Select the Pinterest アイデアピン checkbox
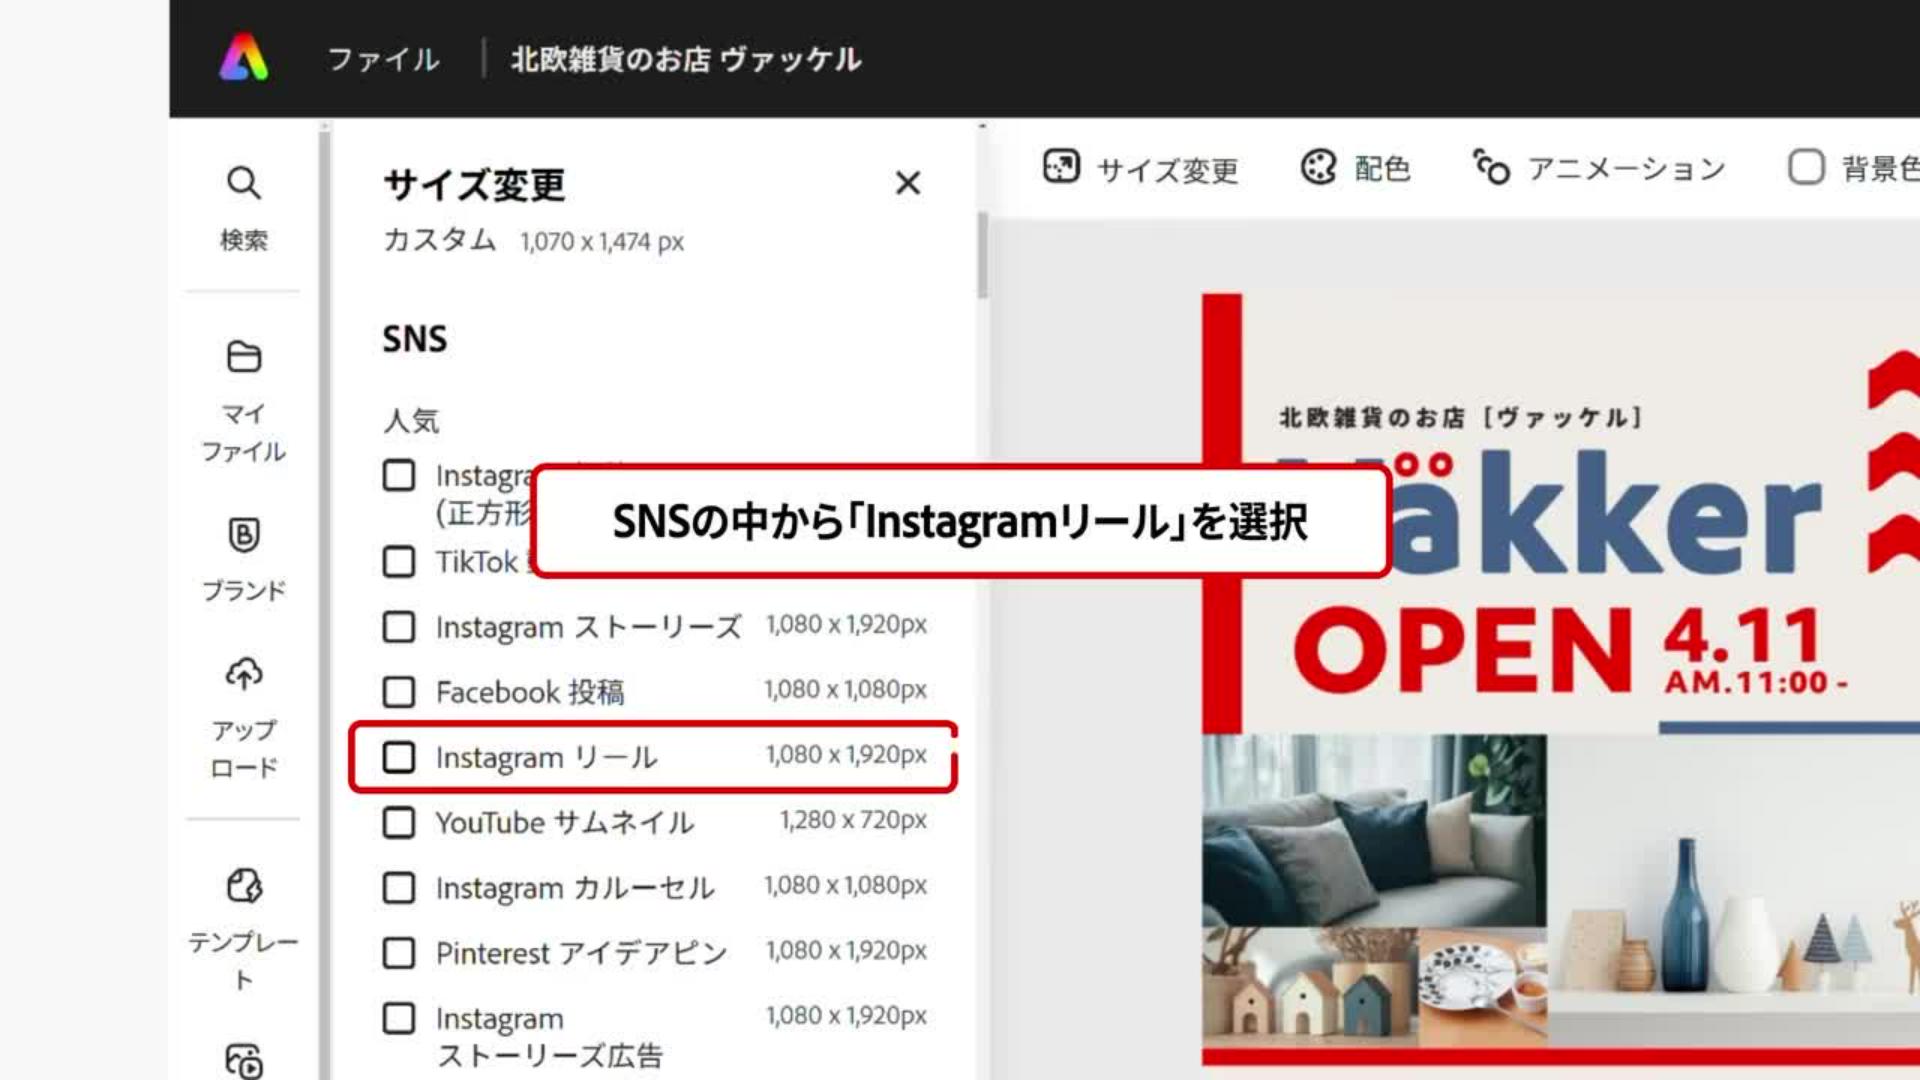This screenshot has height=1080, width=1920. point(399,953)
